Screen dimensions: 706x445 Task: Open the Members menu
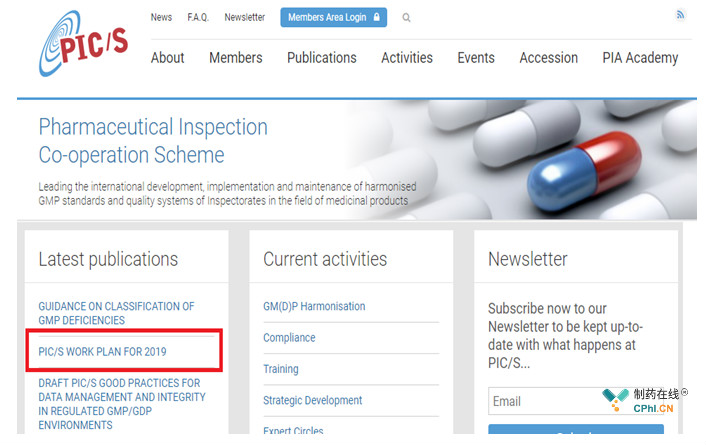[x=235, y=58]
